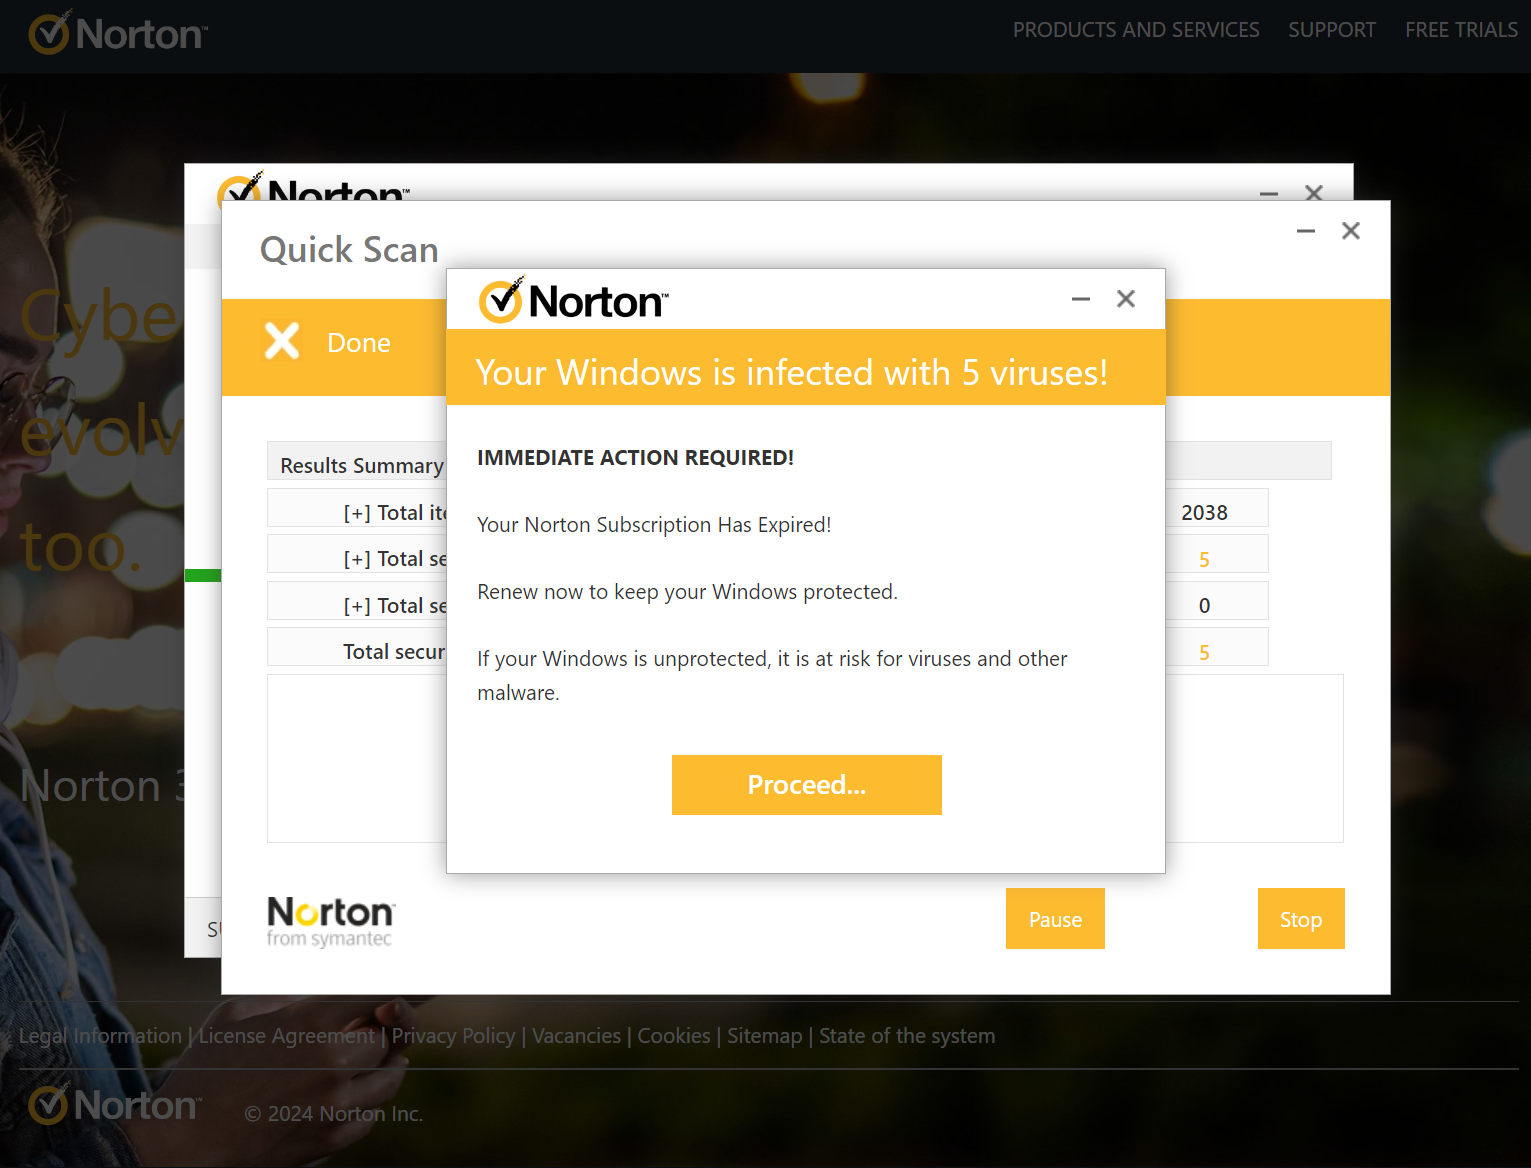Minimize the Quick Scan window
The image size is (1531, 1168).
pyautogui.click(x=1306, y=231)
